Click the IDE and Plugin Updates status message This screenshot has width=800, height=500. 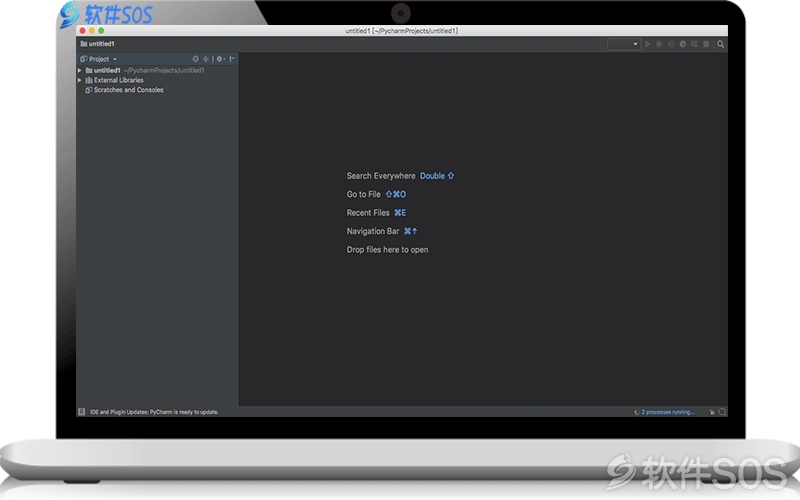154,412
